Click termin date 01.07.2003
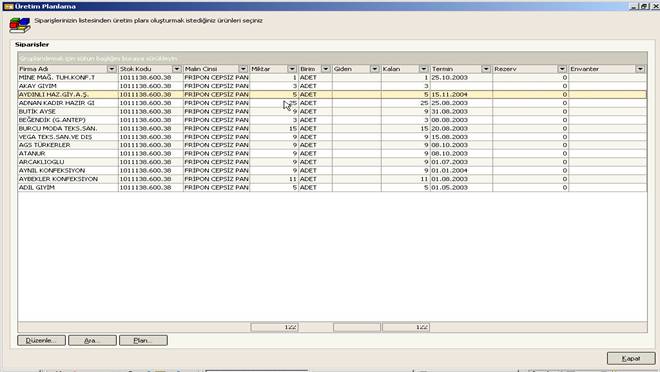 [449, 162]
